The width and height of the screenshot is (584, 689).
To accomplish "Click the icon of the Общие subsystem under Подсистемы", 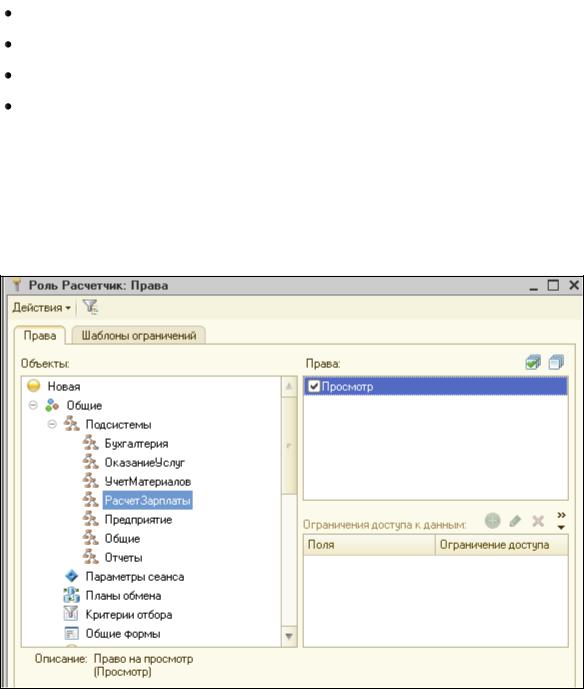I will tap(90, 538).
